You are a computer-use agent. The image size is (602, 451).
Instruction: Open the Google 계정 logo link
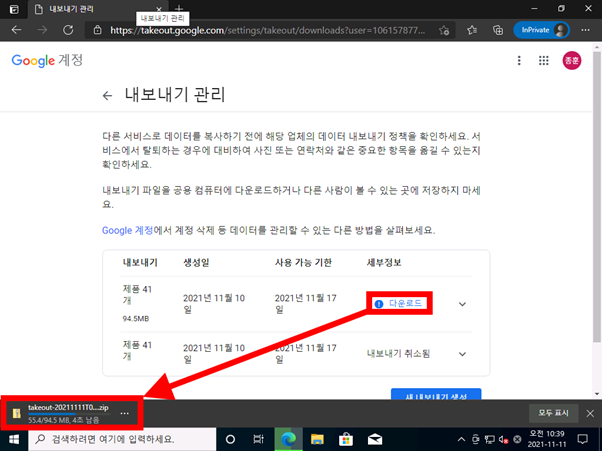click(47, 61)
